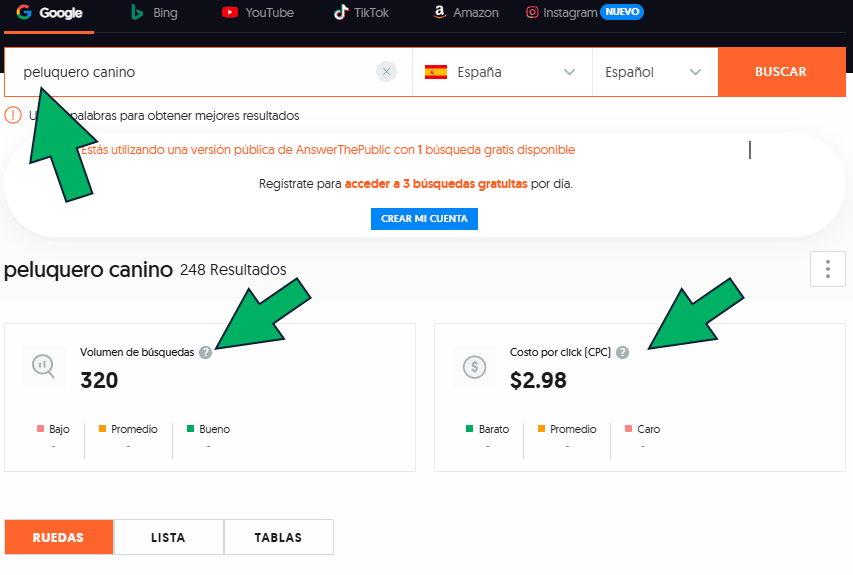Open the three-dot options menu
853x575 pixels.
click(x=827, y=269)
